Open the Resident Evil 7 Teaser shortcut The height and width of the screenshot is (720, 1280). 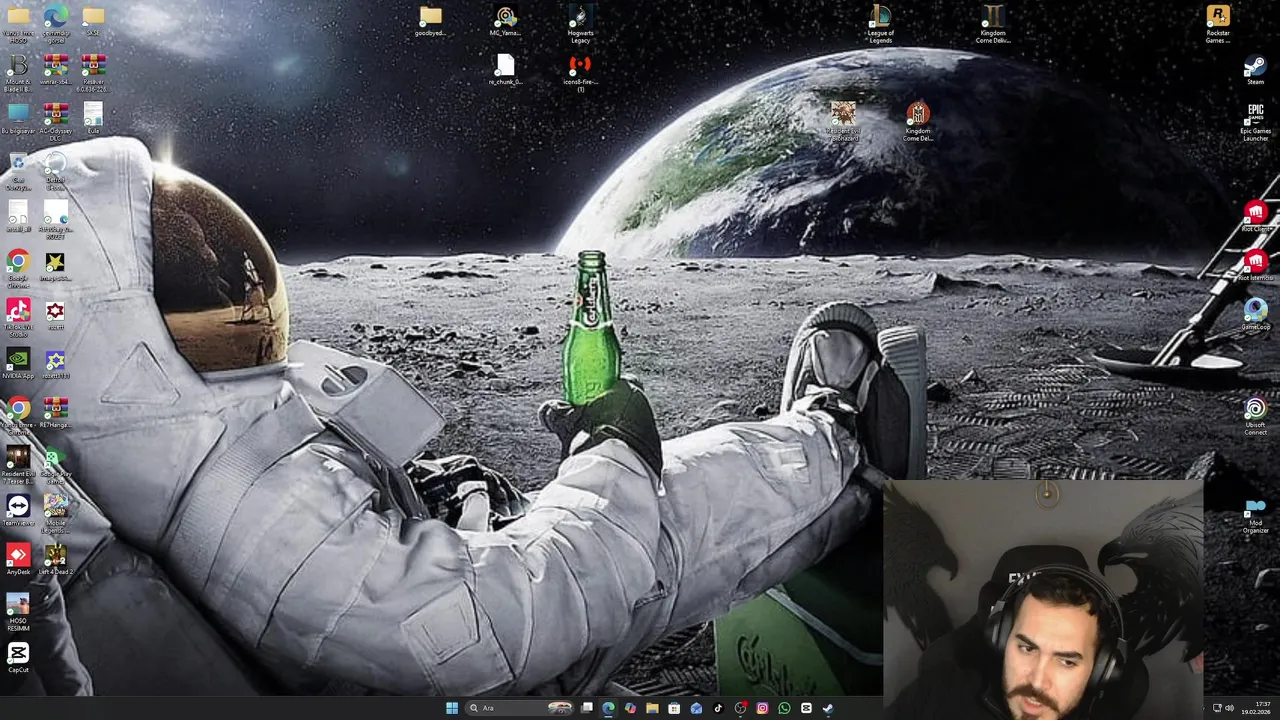(18, 466)
